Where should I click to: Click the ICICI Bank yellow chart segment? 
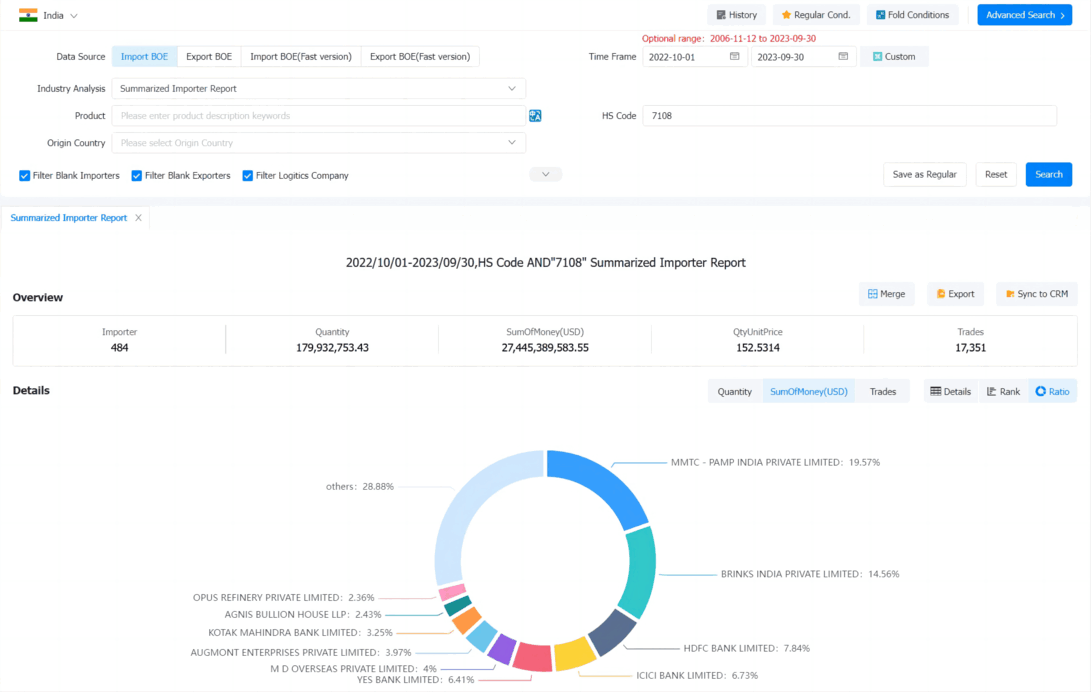pyautogui.click(x=576, y=654)
